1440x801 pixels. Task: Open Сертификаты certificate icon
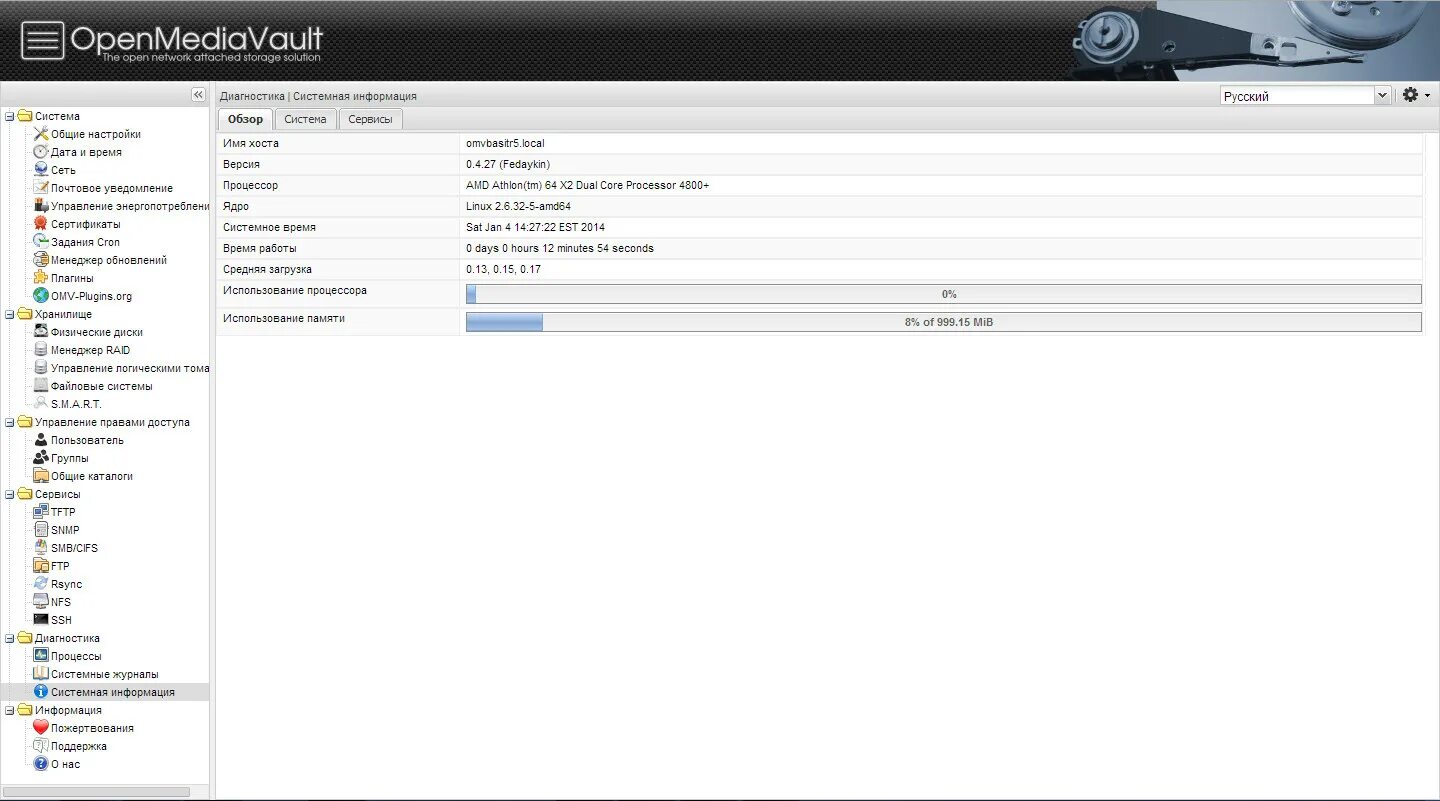pyautogui.click(x=41, y=224)
